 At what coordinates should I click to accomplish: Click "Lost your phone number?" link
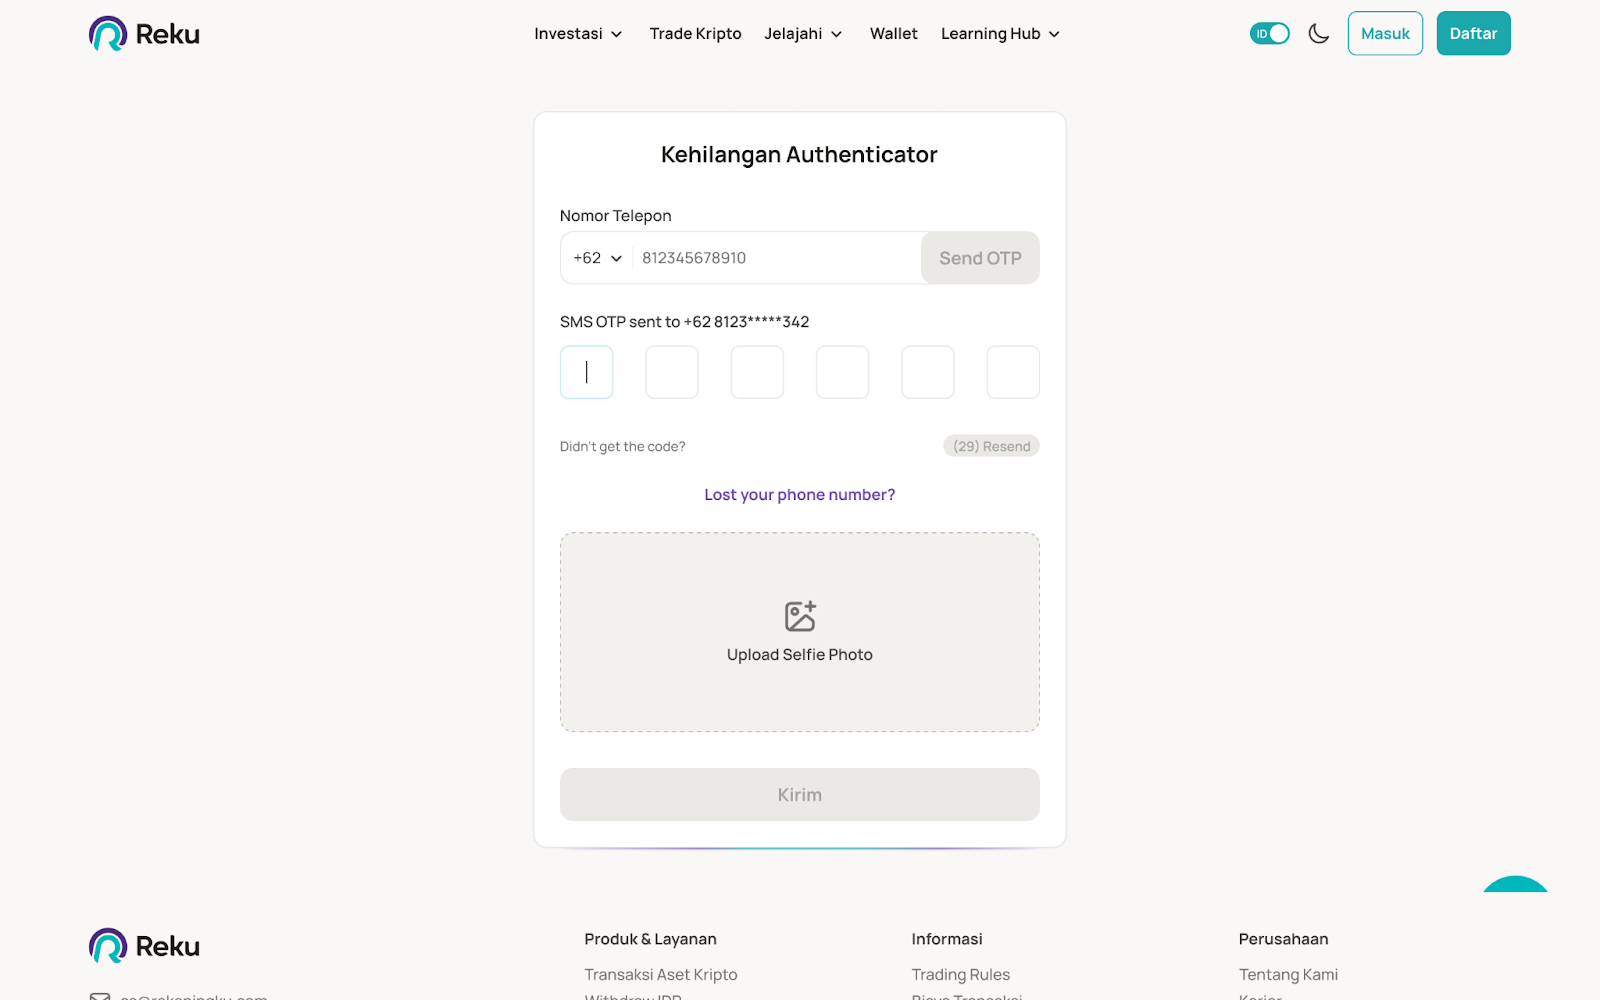800,495
